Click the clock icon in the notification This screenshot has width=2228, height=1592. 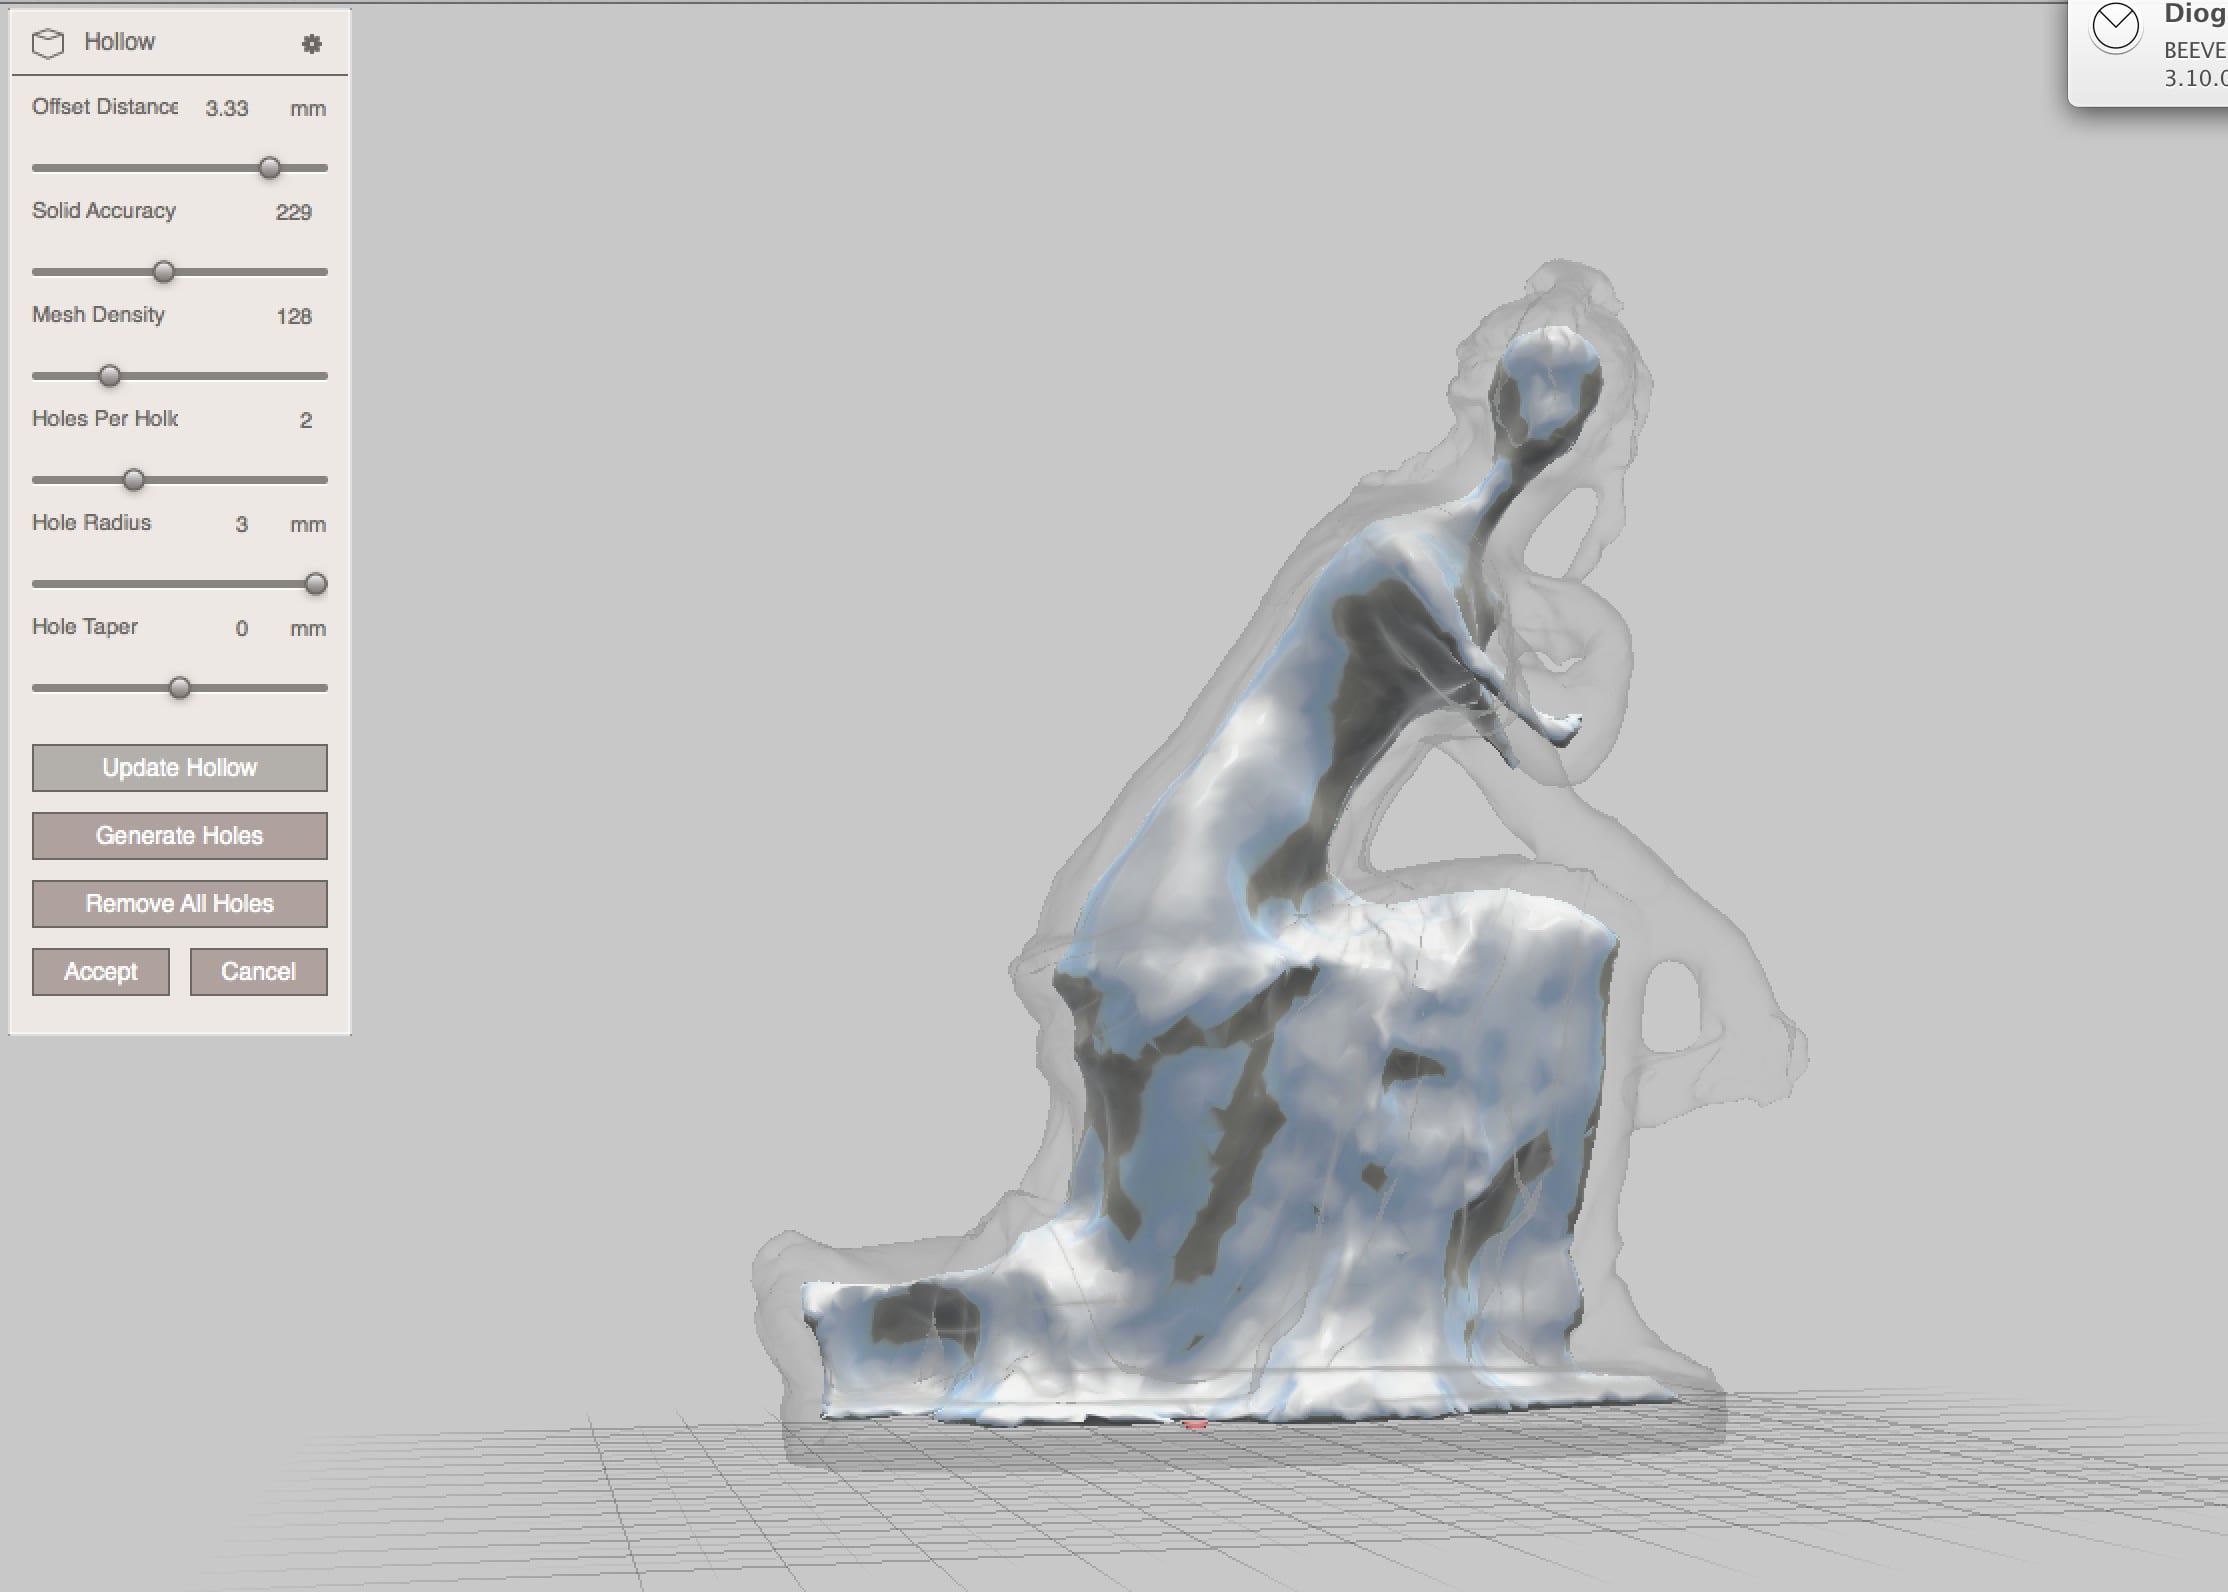point(2116,28)
